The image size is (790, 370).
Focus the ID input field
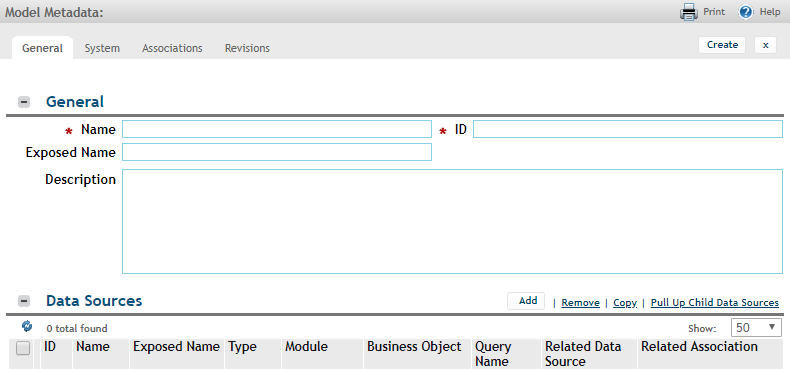(x=628, y=129)
